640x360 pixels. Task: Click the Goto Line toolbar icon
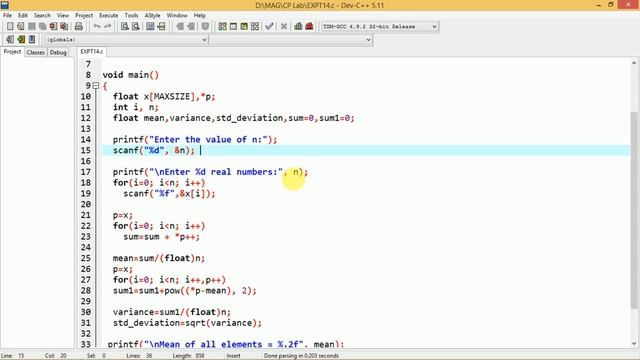161,27
